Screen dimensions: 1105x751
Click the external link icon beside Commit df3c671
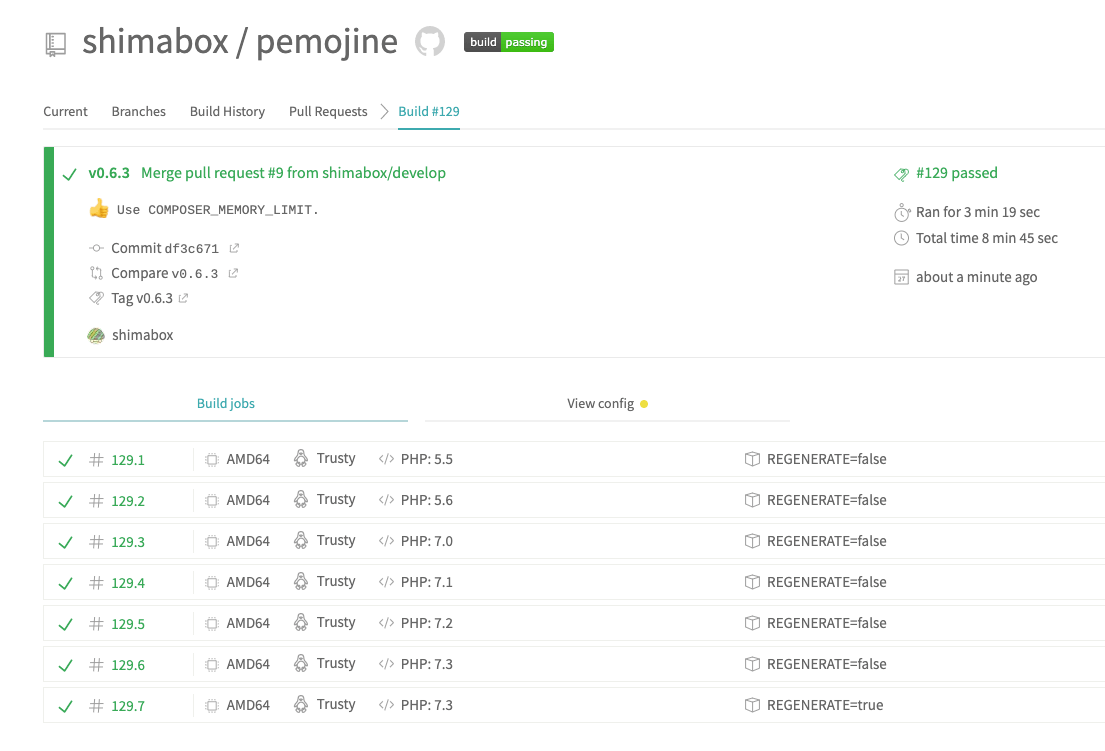[x=234, y=248]
